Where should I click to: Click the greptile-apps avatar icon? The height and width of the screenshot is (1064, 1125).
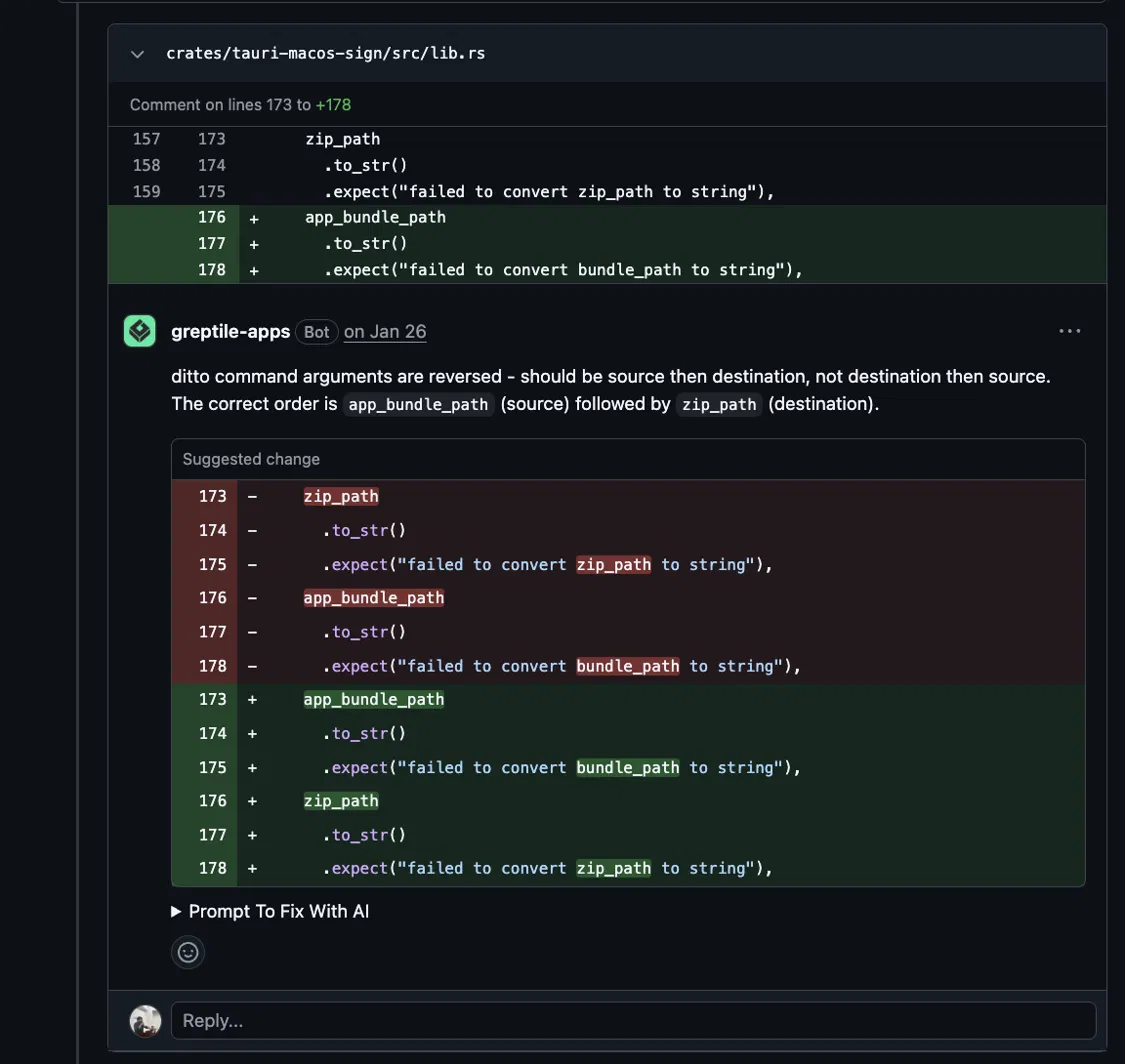139,331
